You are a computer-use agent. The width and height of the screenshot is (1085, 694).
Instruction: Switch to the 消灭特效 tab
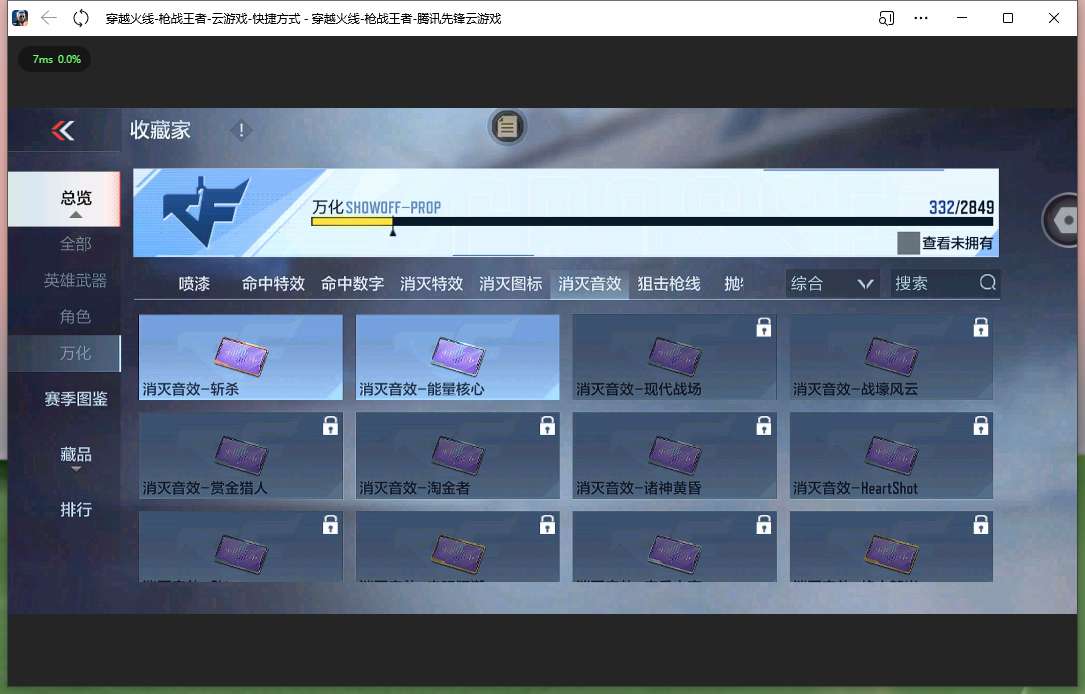(431, 284)
